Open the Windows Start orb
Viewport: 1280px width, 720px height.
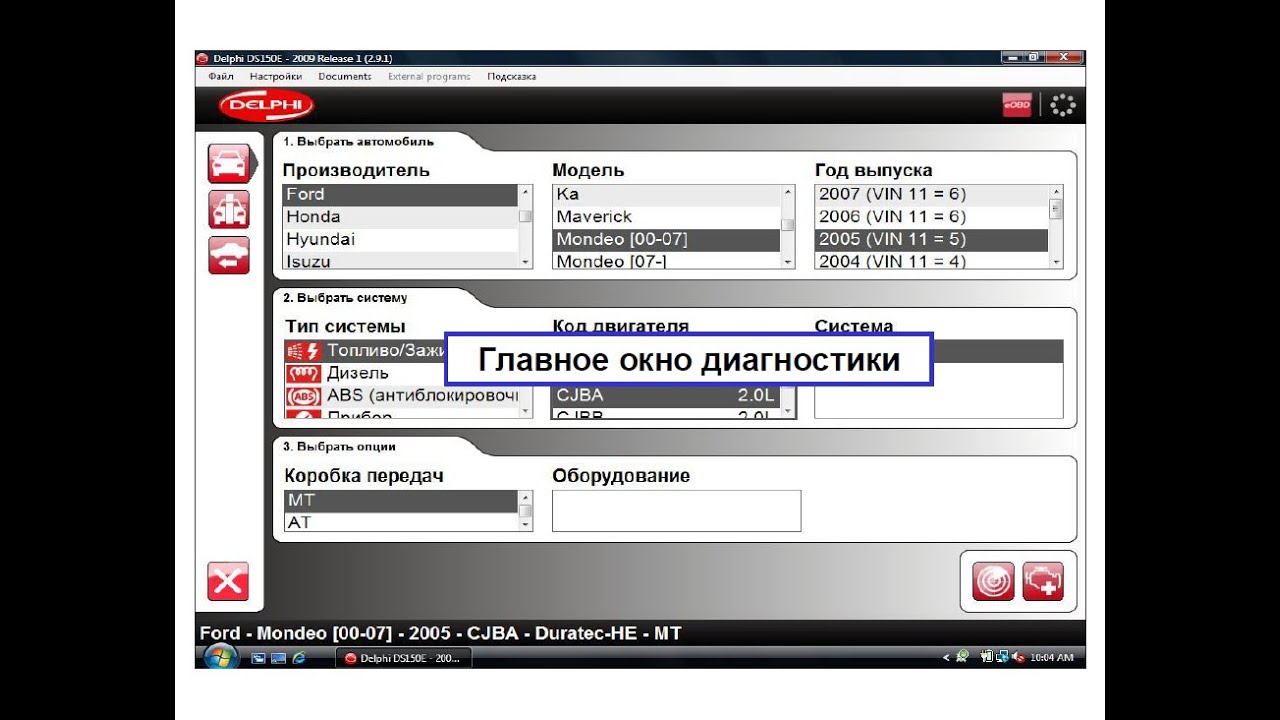pos(220,657)
